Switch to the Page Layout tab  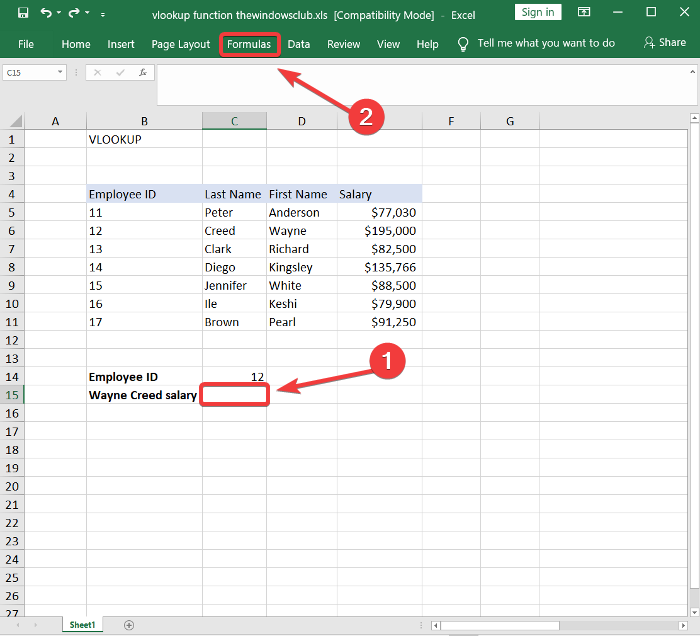click(x=180, y=44)
